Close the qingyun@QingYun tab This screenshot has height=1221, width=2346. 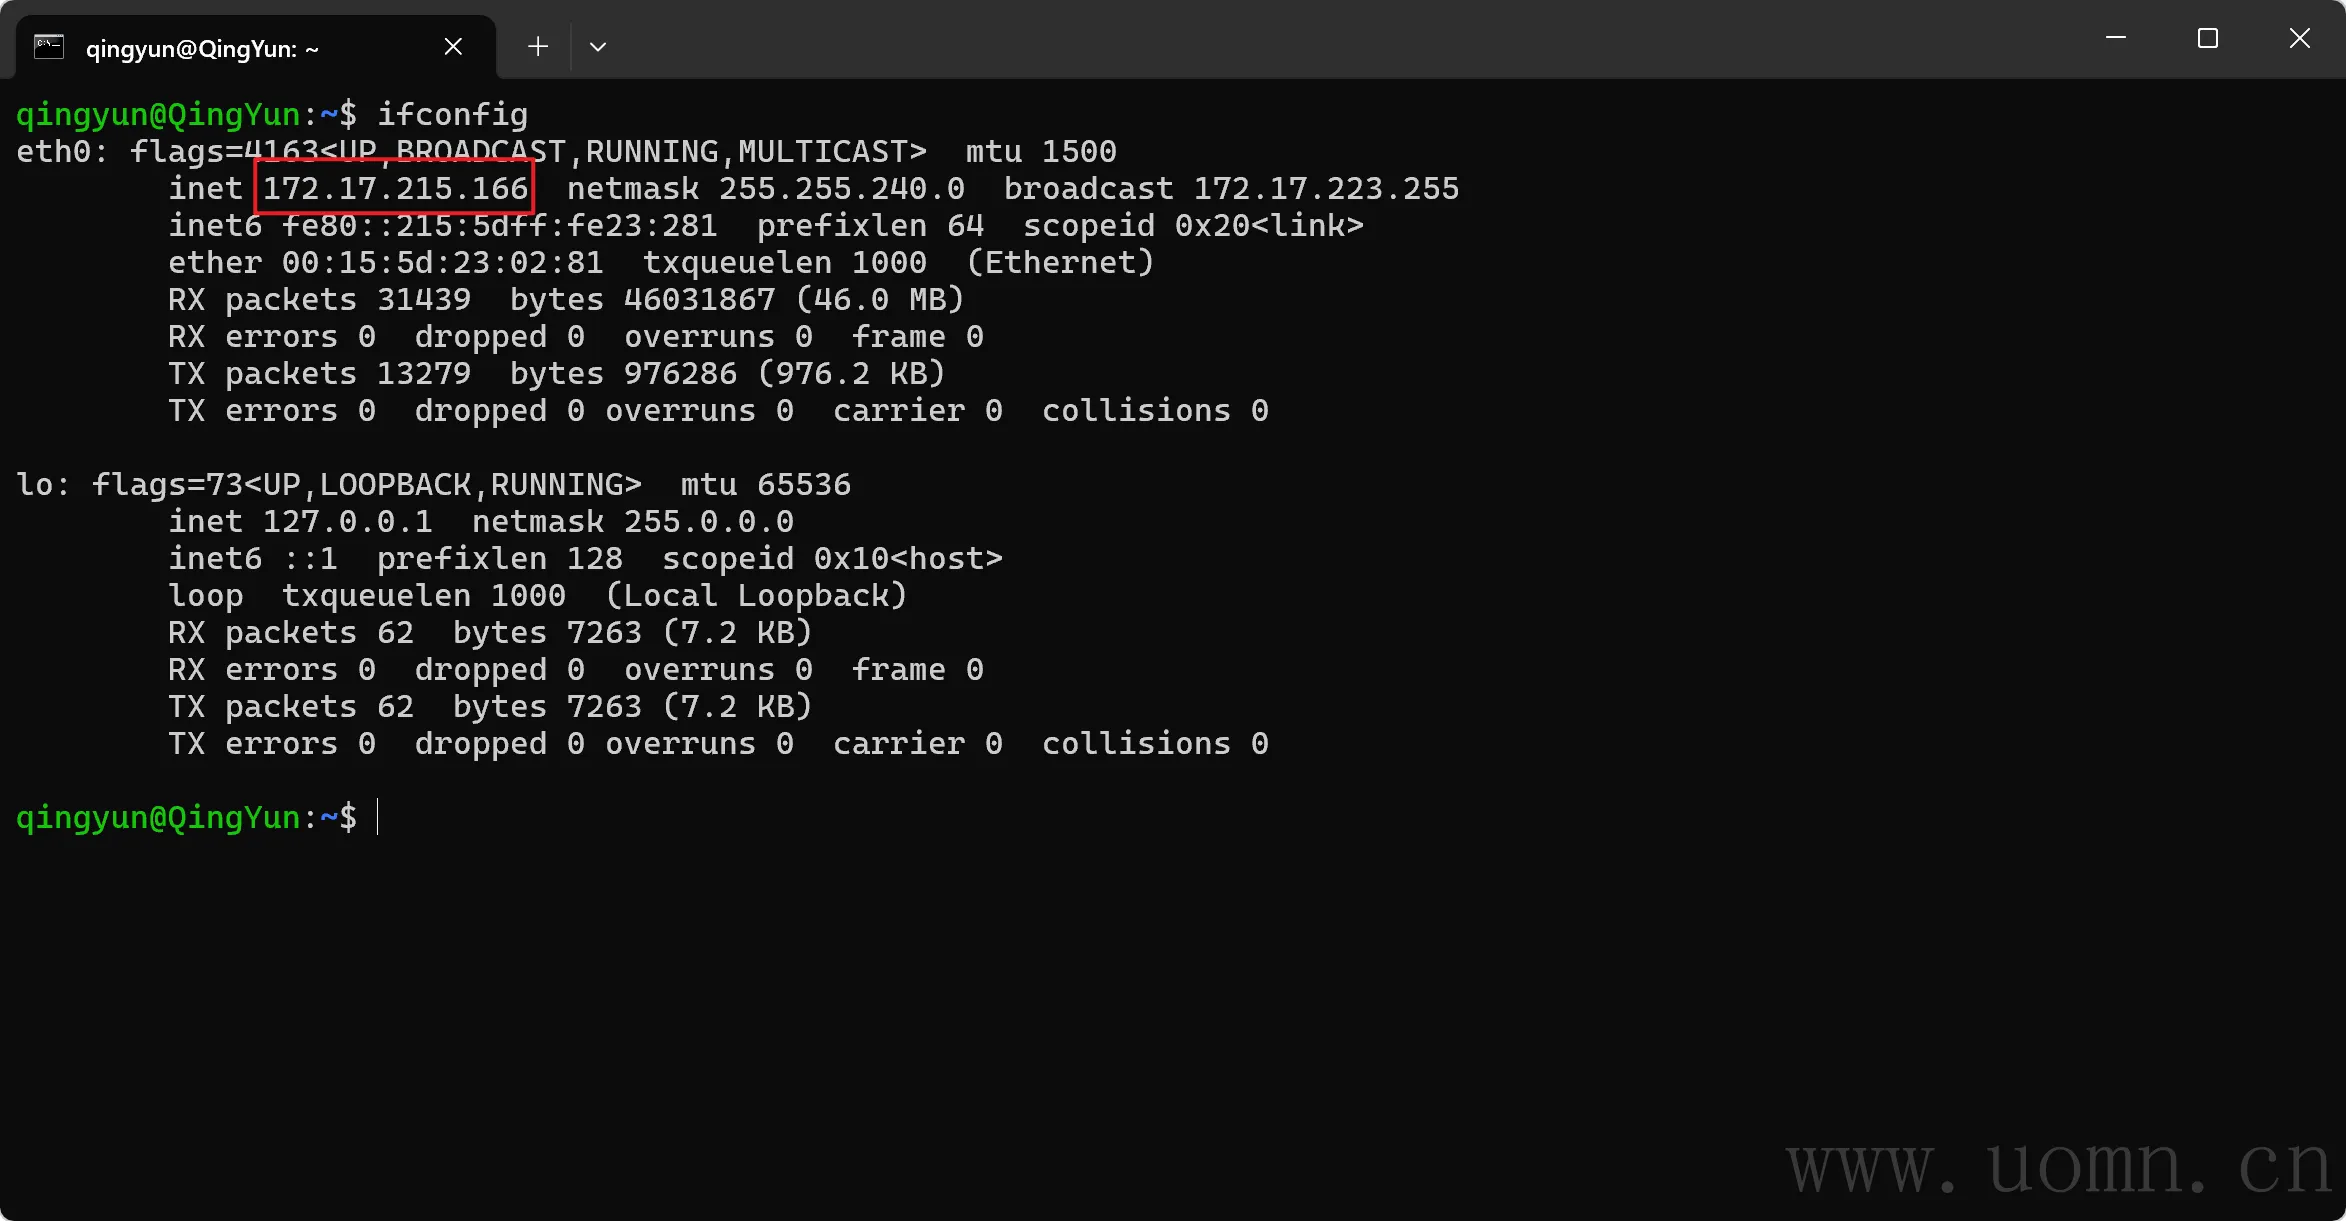point(453,47)
